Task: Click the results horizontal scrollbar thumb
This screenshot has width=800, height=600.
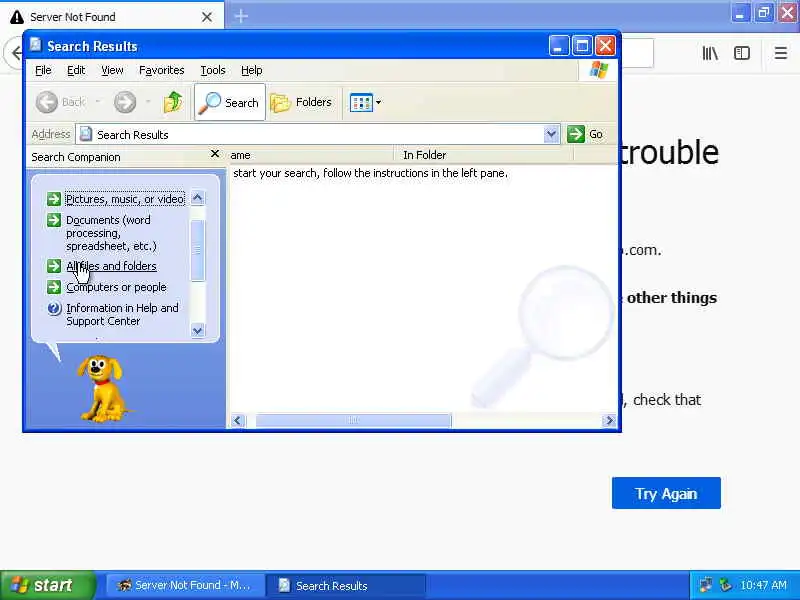Action: pyautogui.click(x=353, y=421)
